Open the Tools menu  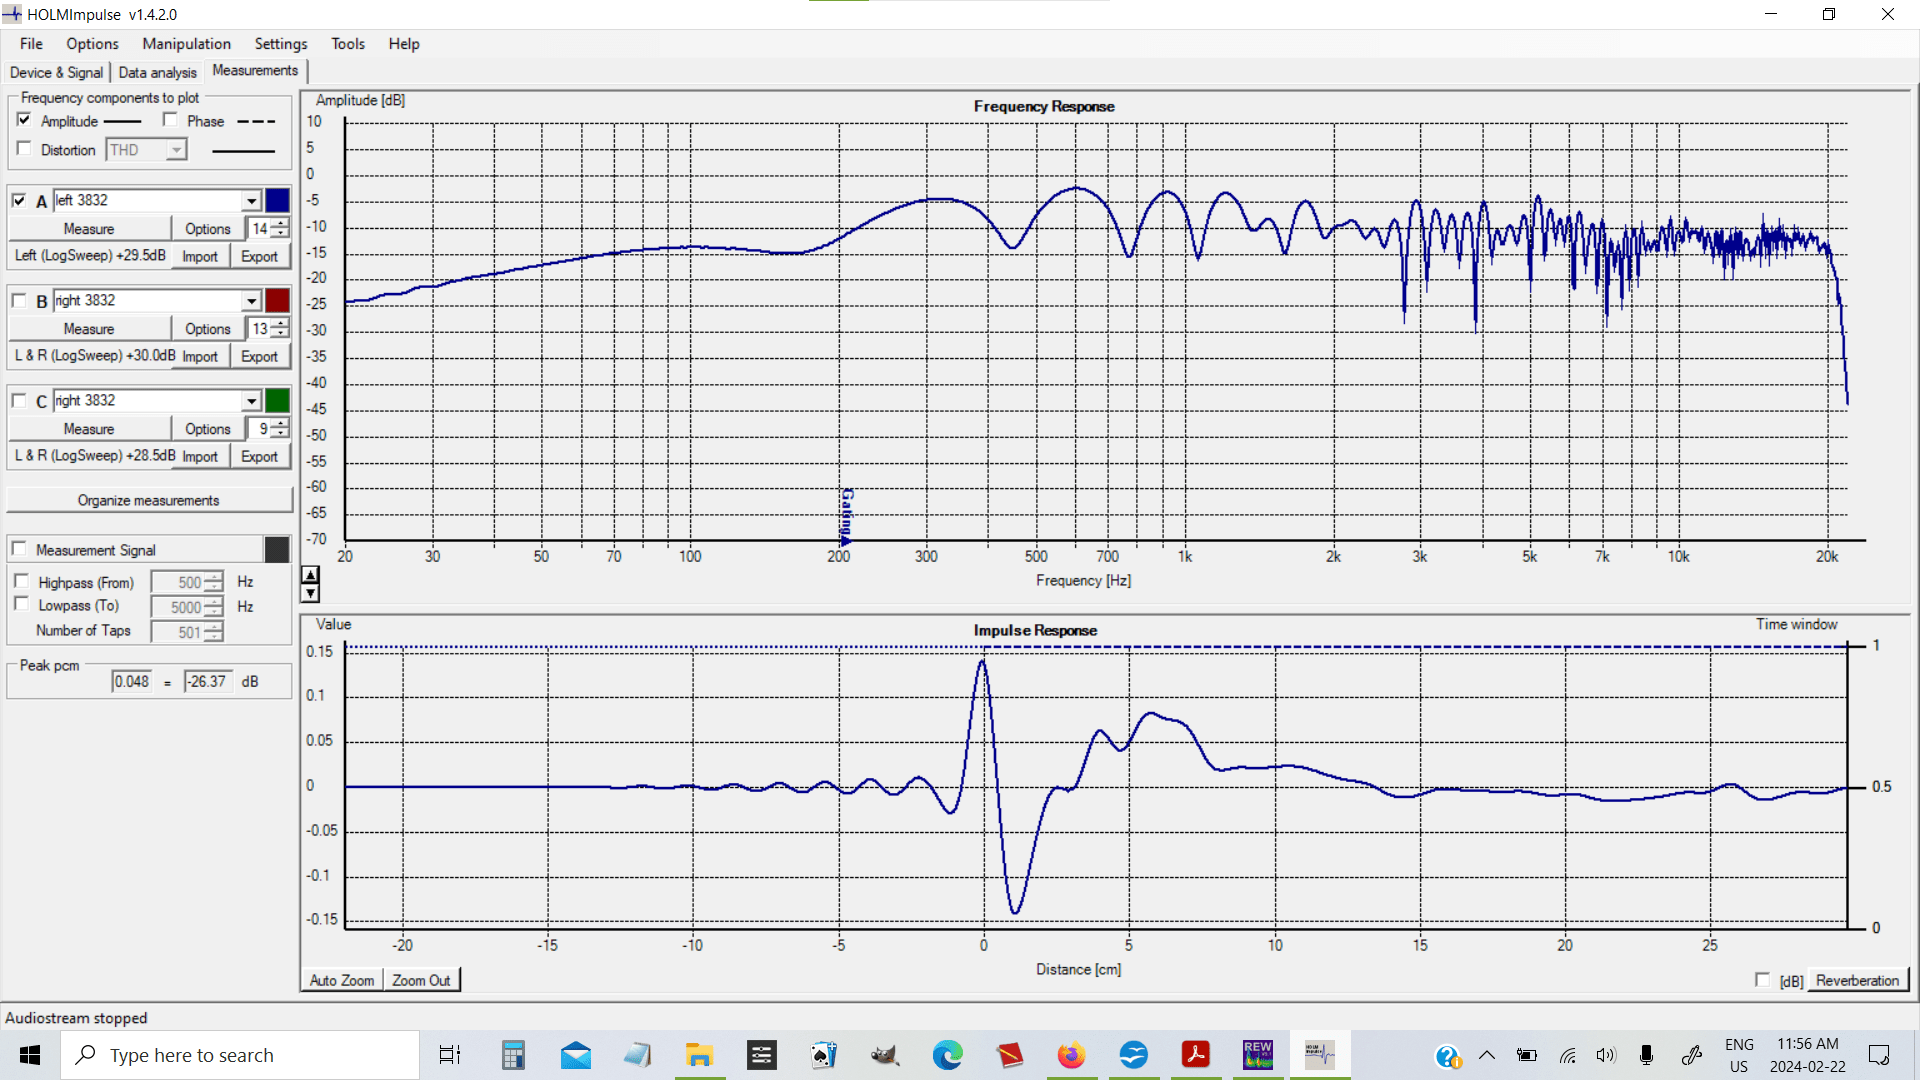(x=348, y=44)
